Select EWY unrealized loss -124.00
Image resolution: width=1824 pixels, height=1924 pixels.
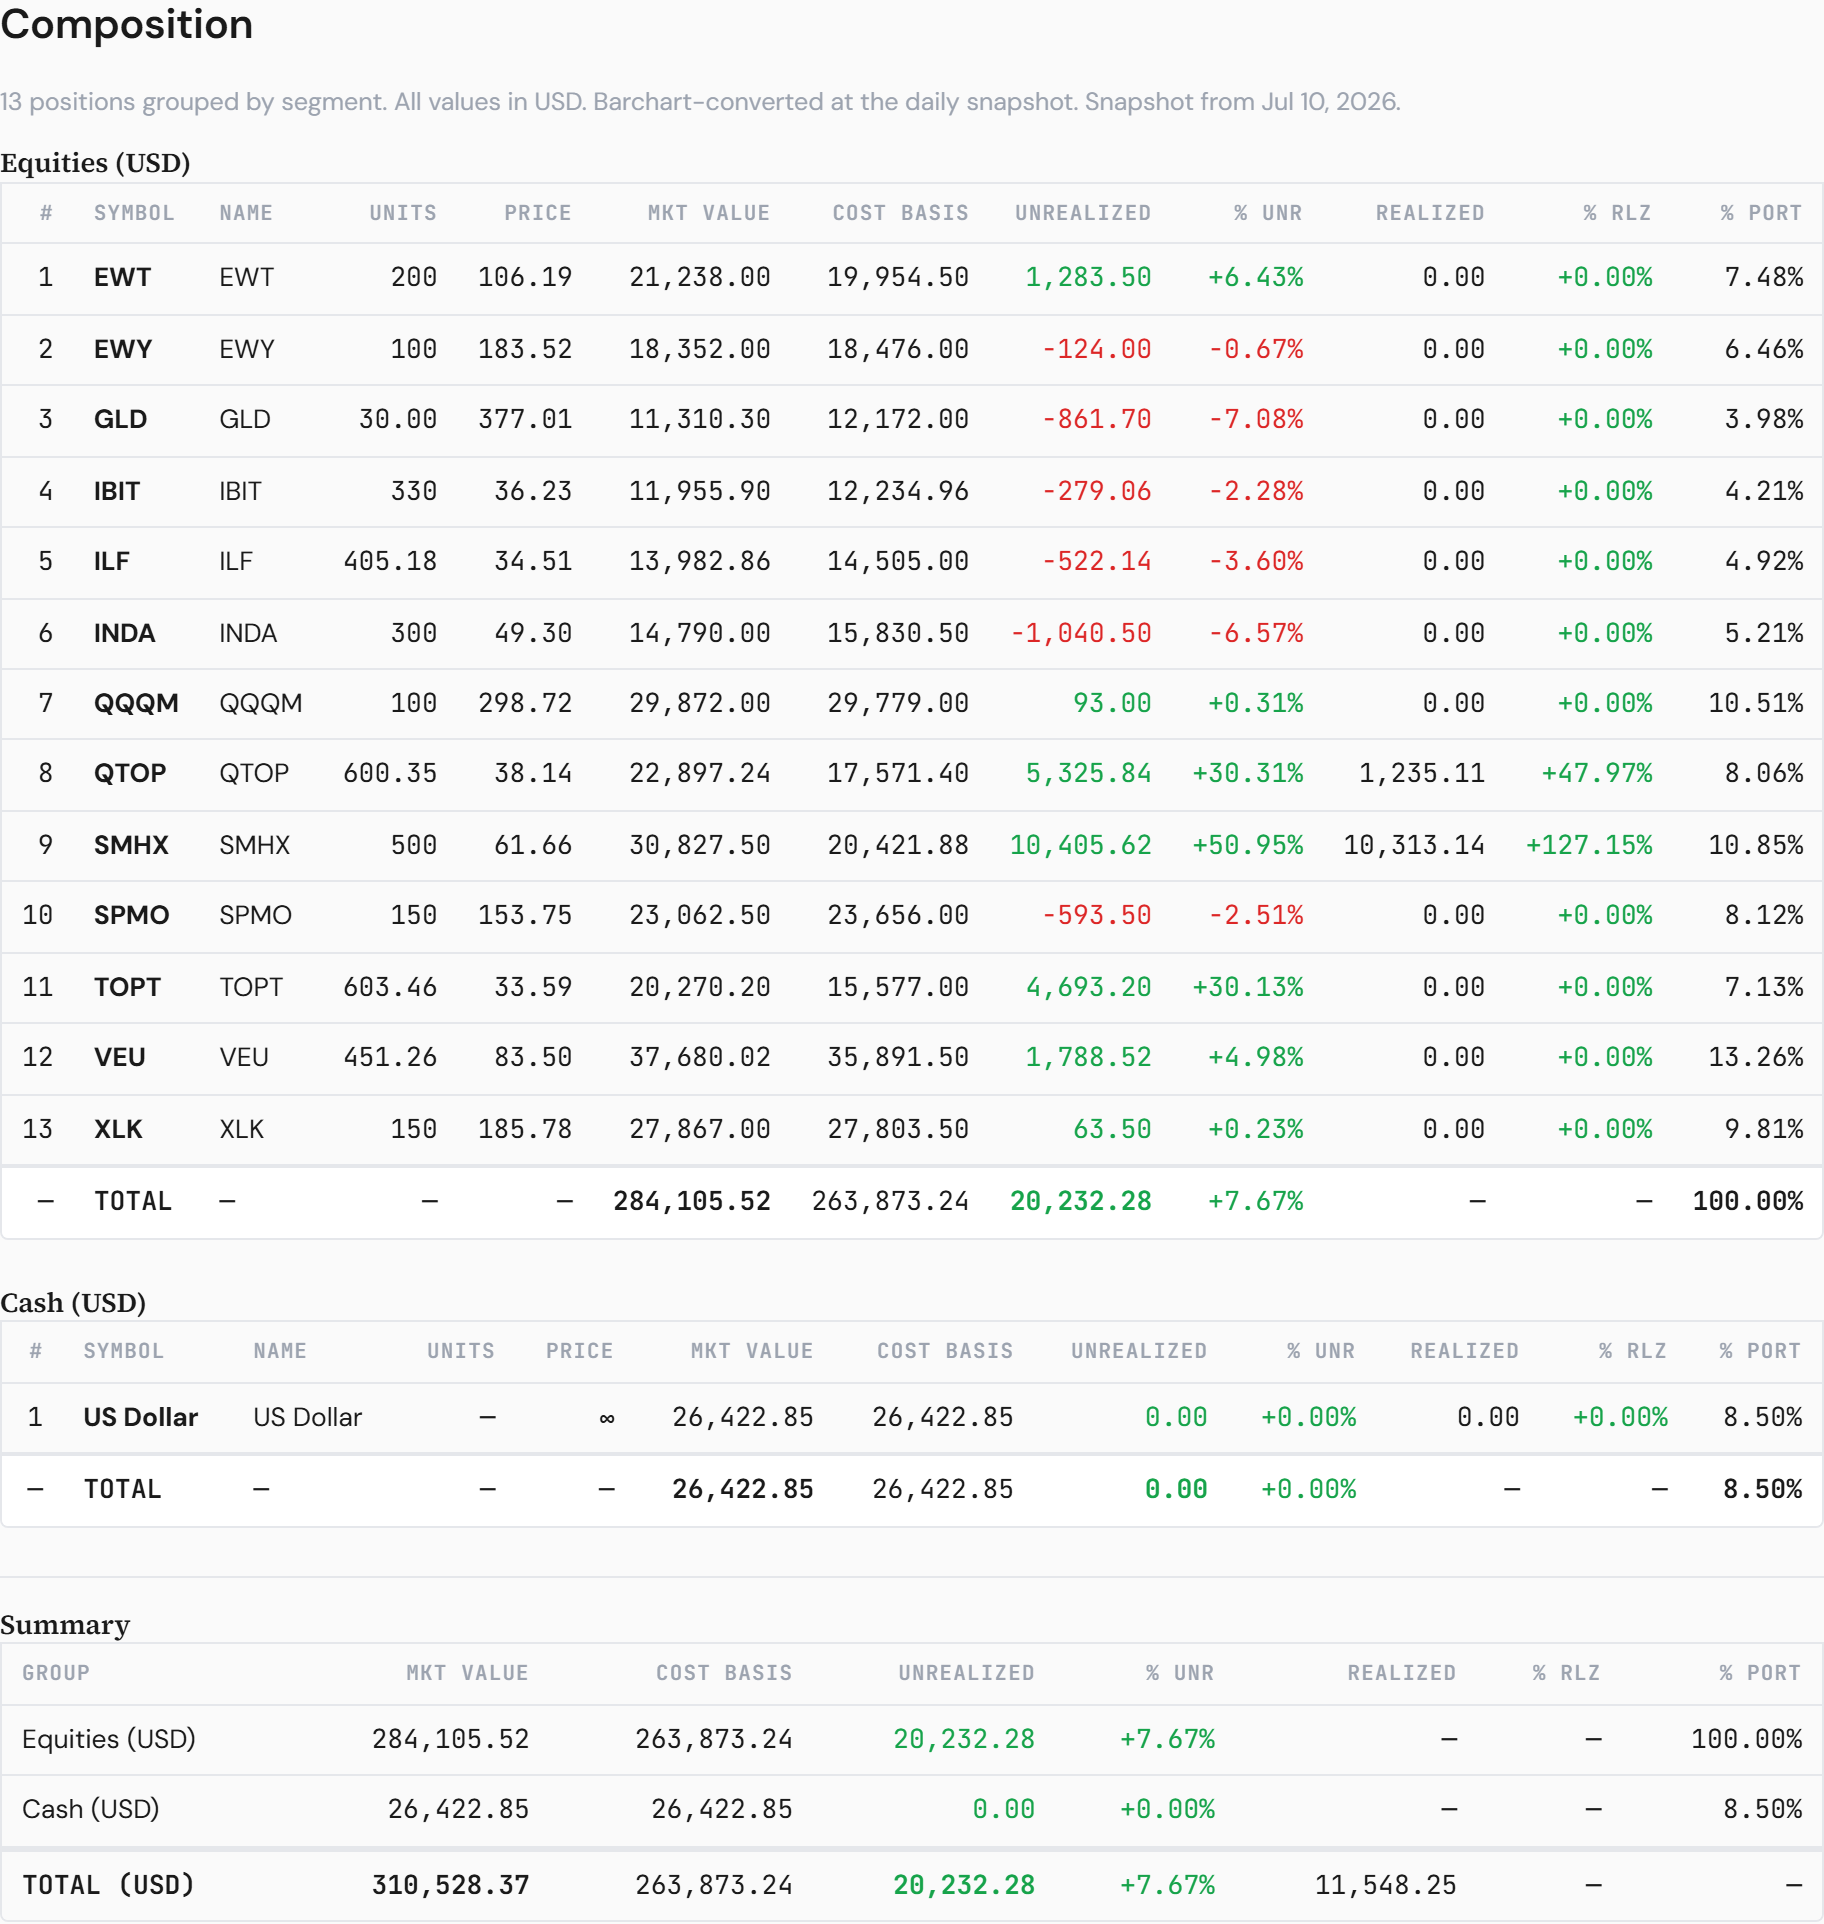pos(1097,349)
